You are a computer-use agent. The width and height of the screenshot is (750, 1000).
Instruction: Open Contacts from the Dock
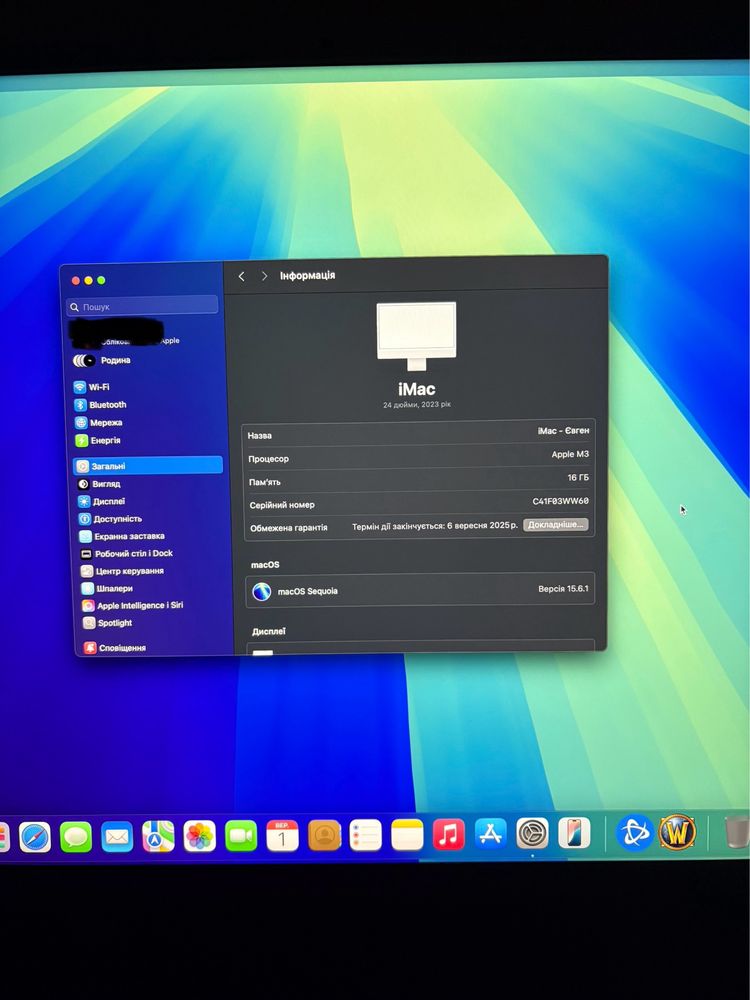(324, 835)
